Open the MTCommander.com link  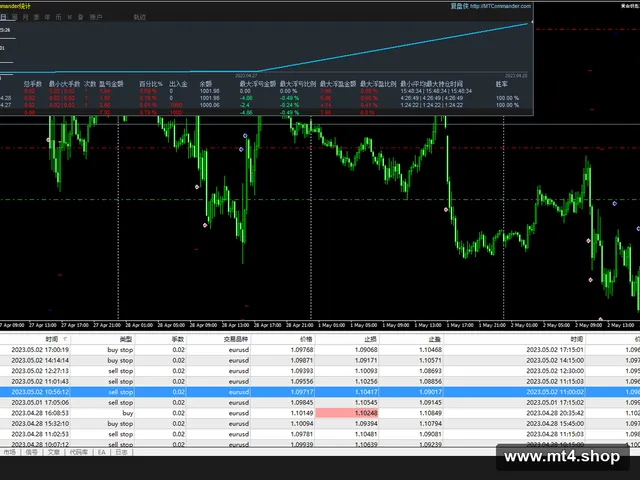coord(500,6)
